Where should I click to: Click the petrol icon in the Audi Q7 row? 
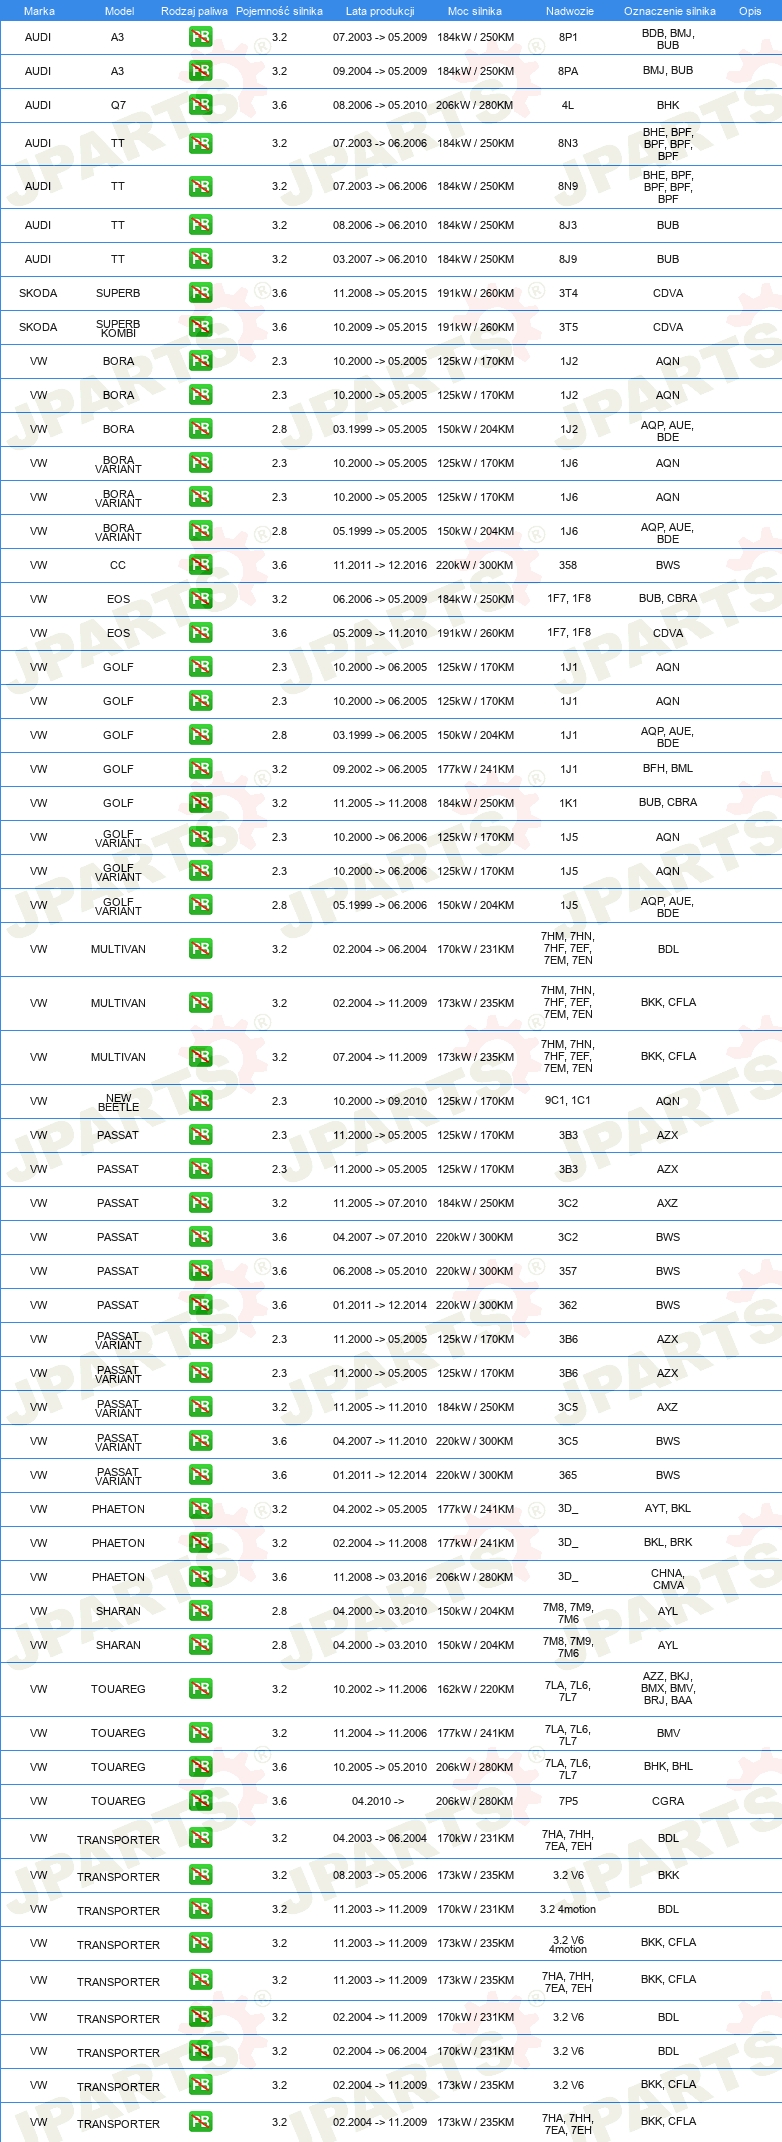(200, 105)
